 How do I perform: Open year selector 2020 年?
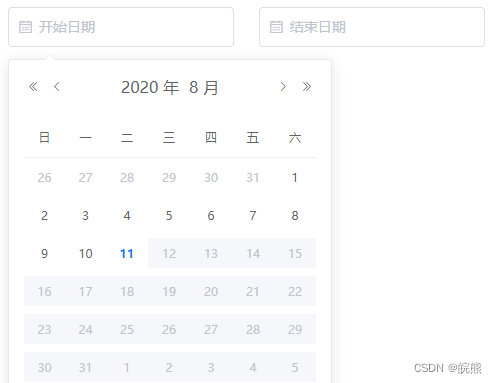coord(150,87)
